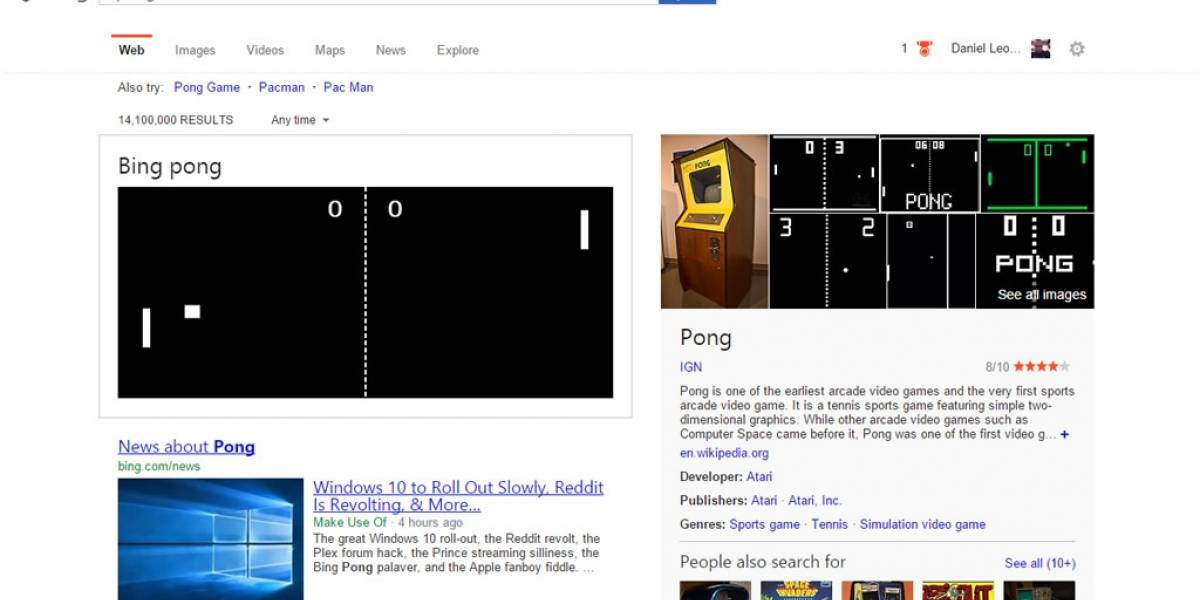Click the People also search for heading
The height and width of the screenshot is (600, 1200).
763,562
